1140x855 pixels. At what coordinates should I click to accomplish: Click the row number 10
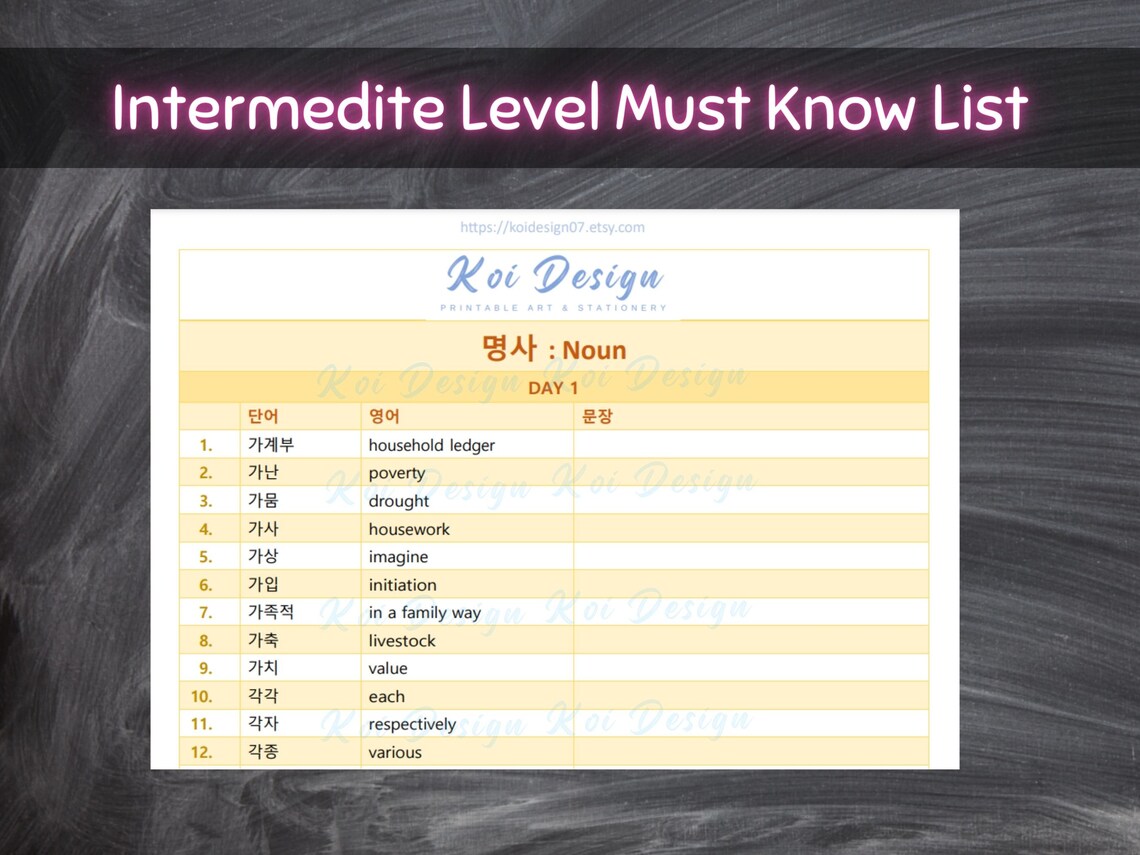[x=204, y=696]
